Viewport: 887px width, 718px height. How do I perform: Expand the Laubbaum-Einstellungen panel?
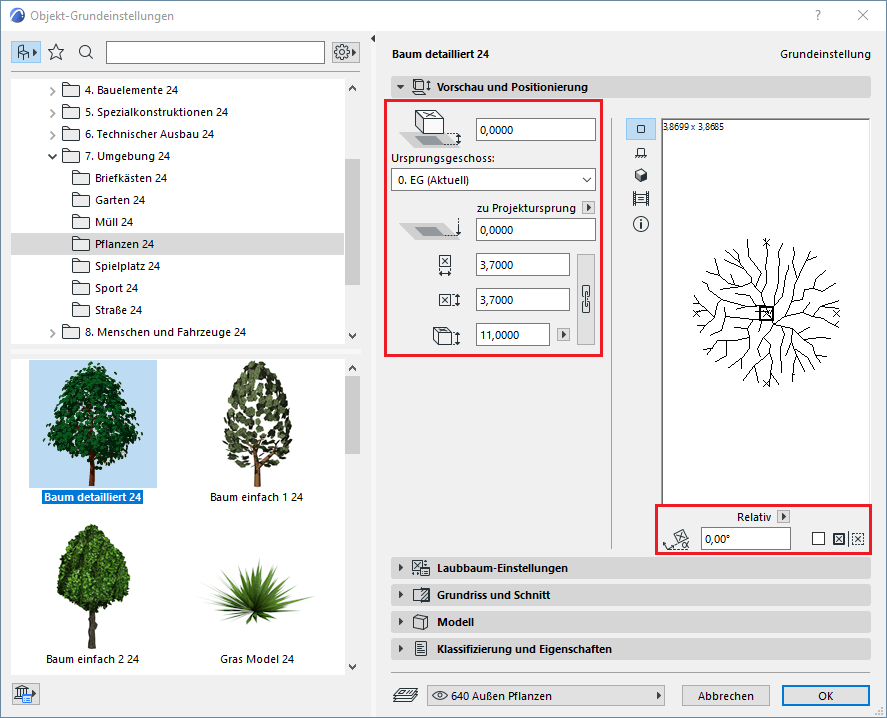pyautogui.click(x=502, y=568)
